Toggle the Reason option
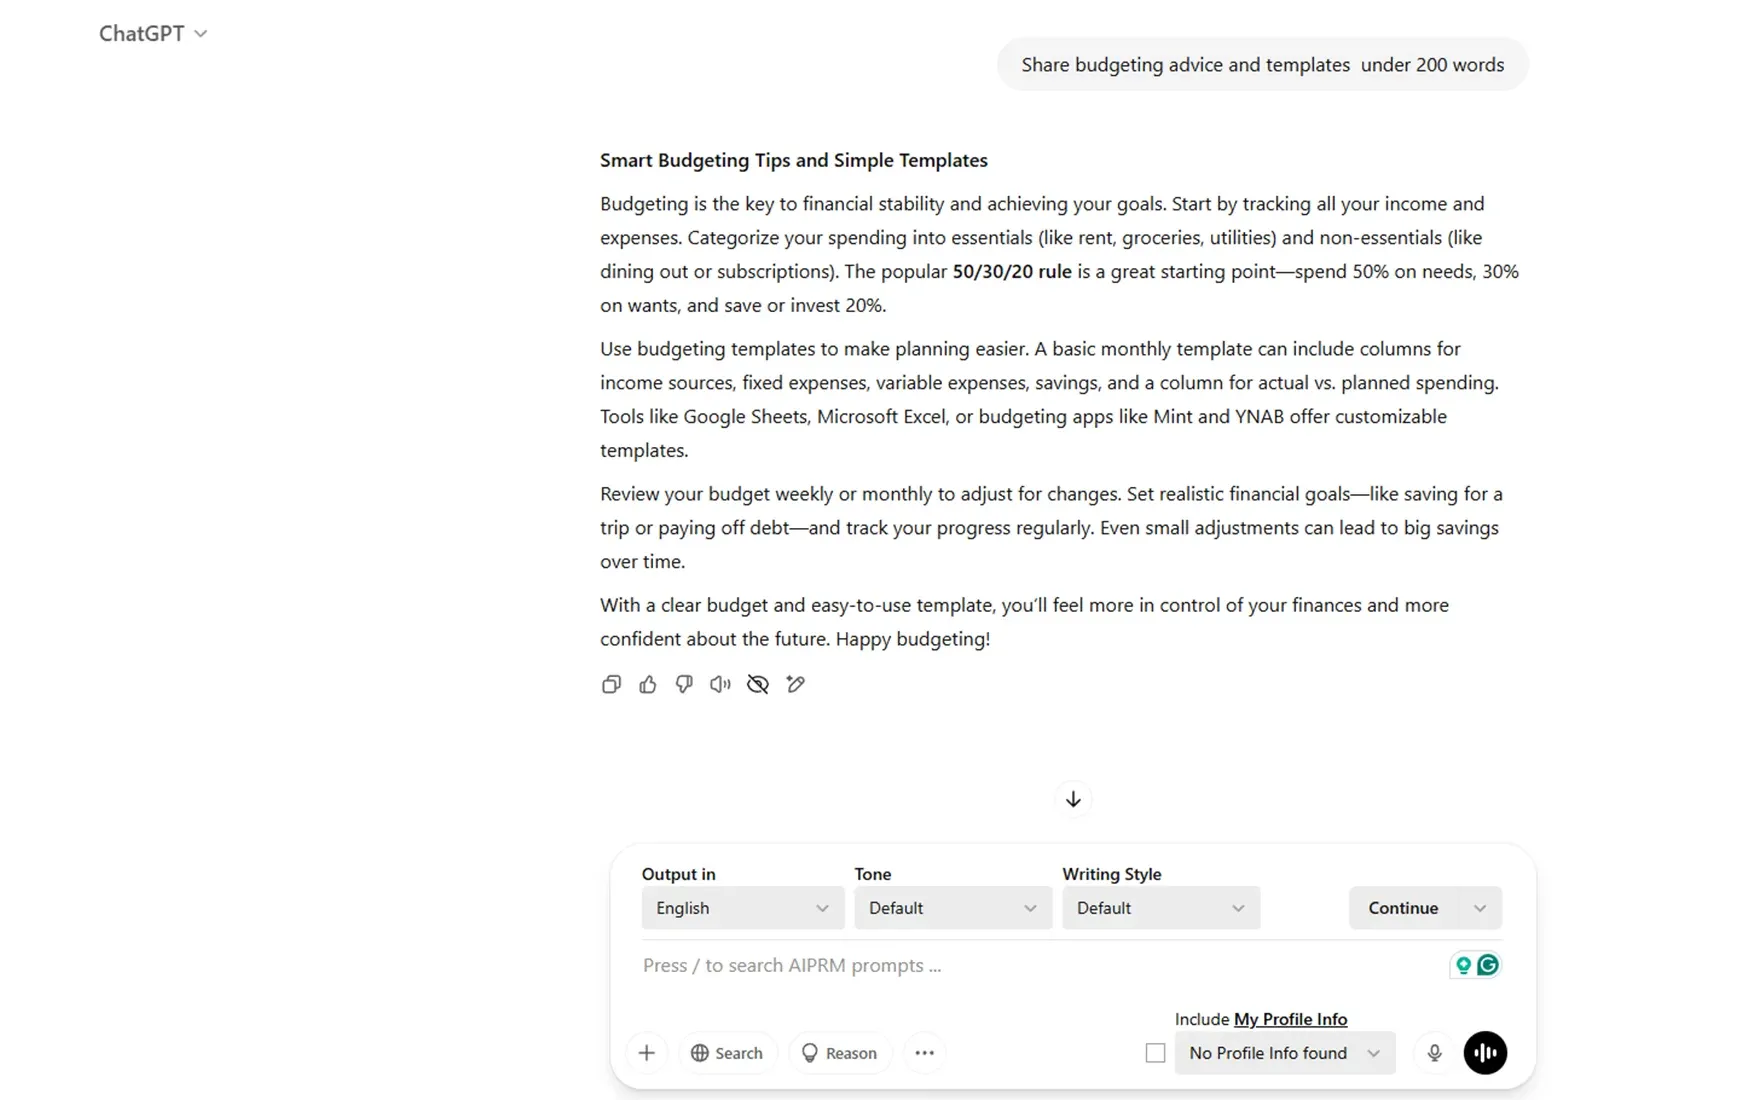This screenshot has height=1100, width=1760. [840, 1053]
